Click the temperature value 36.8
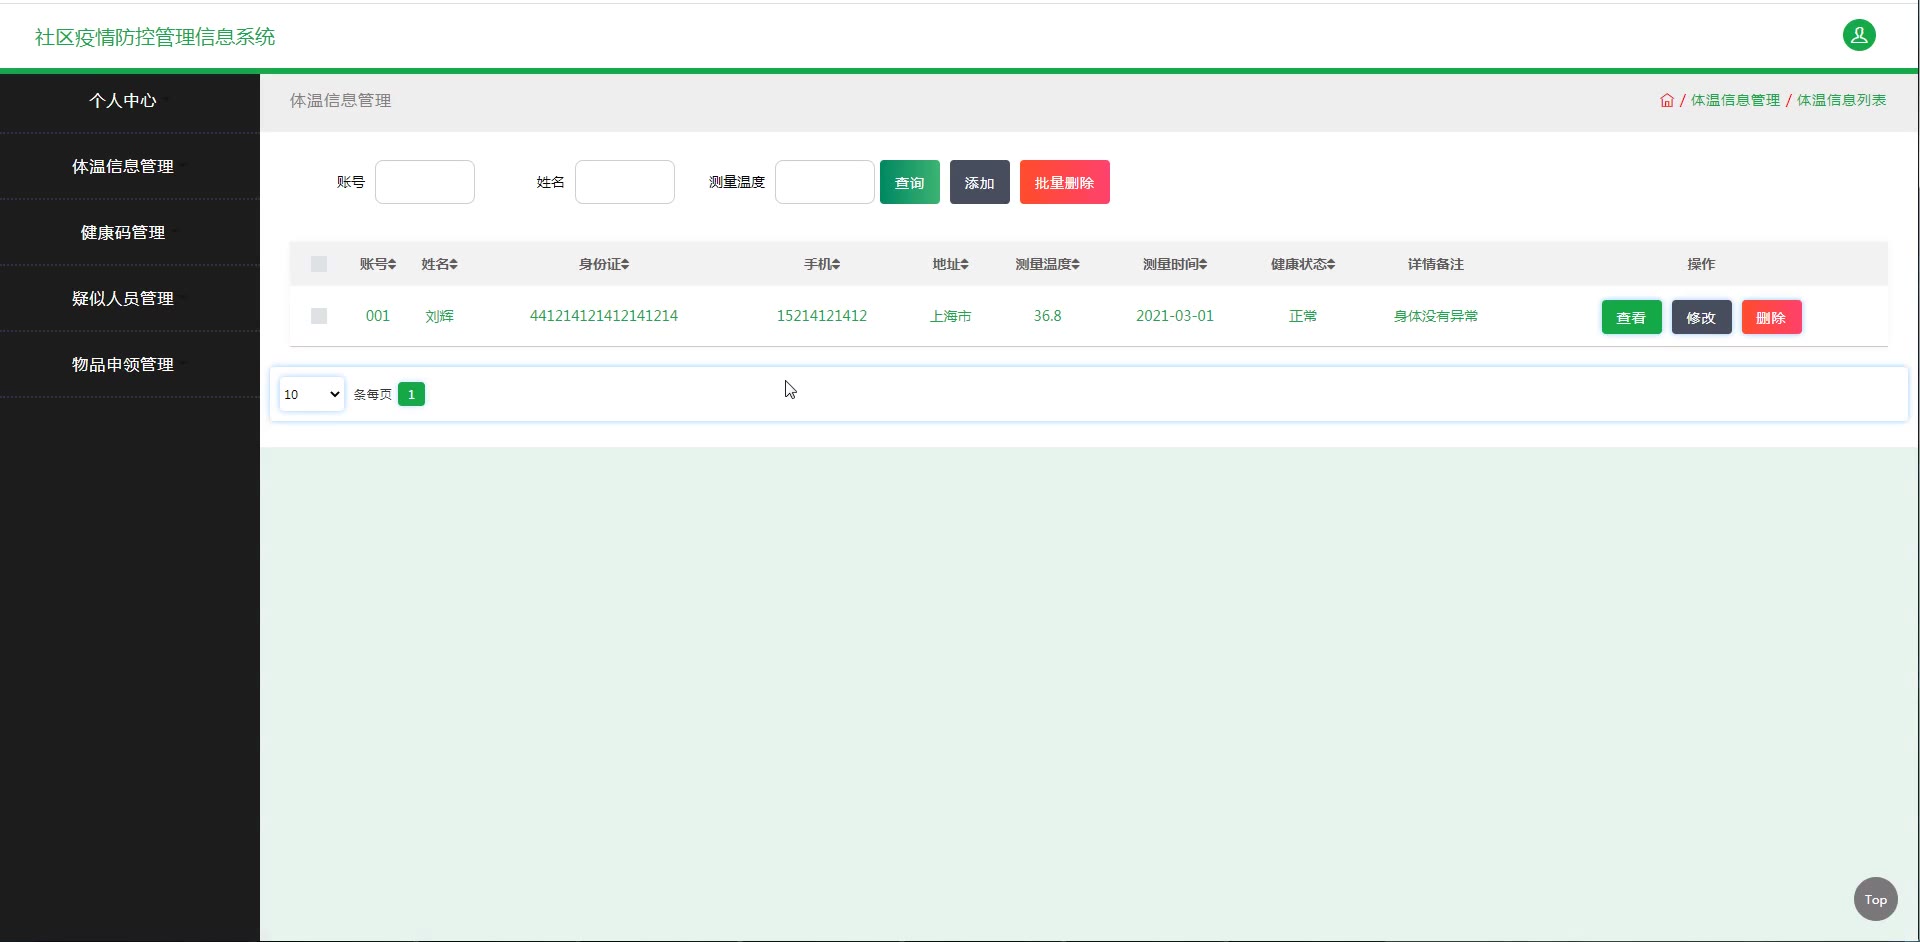 (x=1047, y=316)
